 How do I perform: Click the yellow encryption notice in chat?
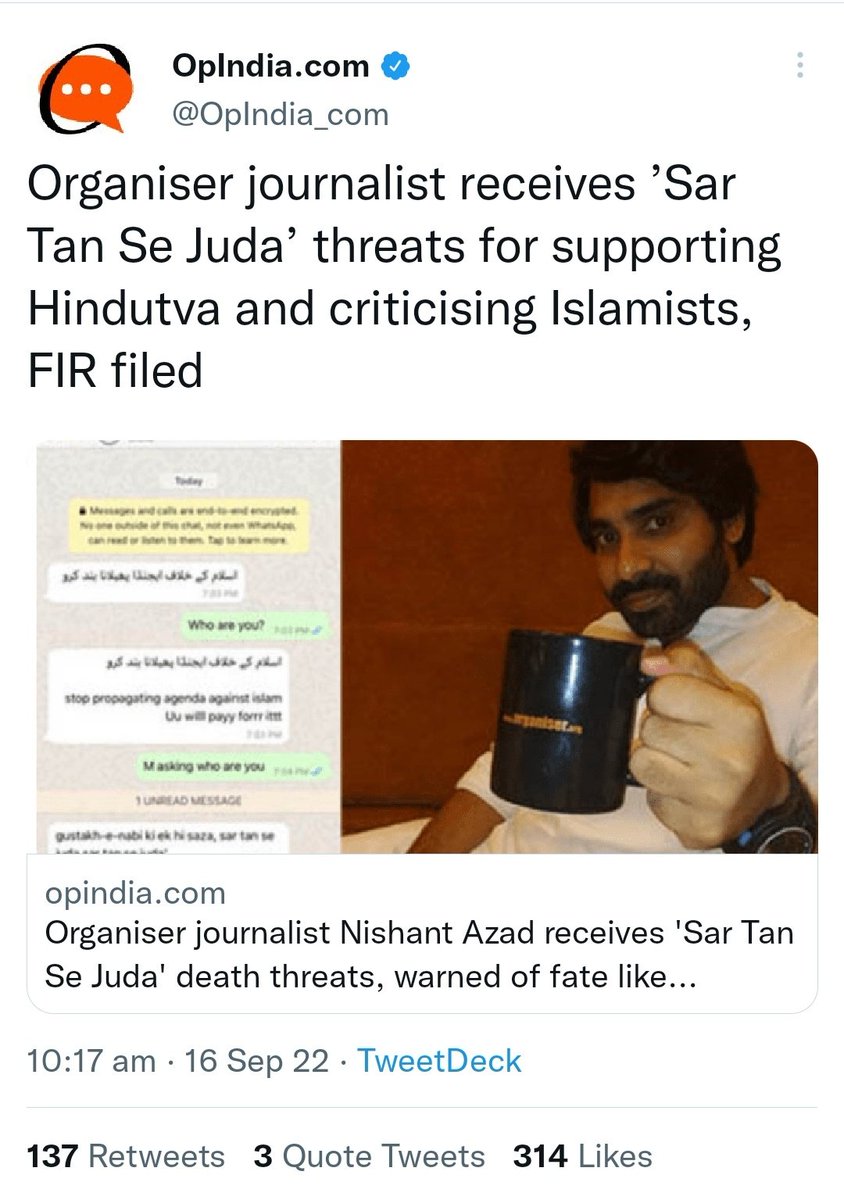(183, 523)
